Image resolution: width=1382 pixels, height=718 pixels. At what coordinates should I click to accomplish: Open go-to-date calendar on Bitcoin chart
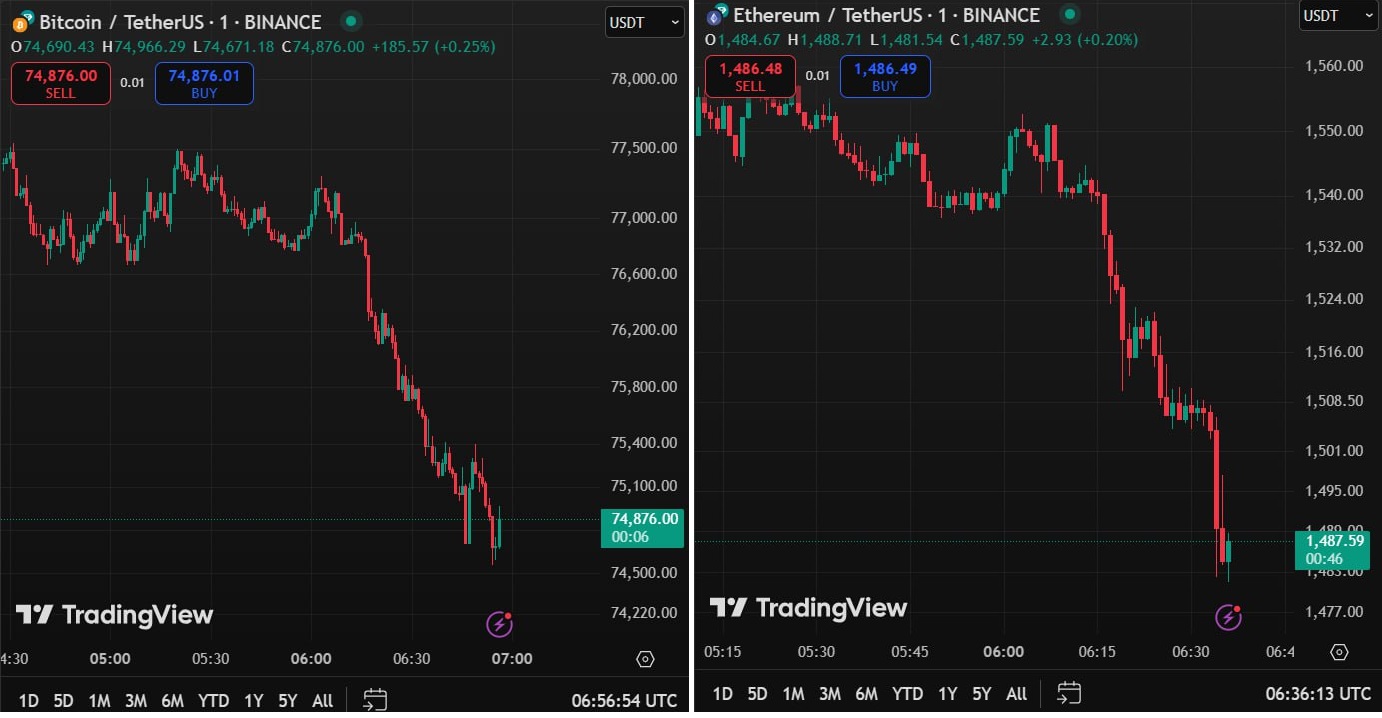(x=375, y=700)
